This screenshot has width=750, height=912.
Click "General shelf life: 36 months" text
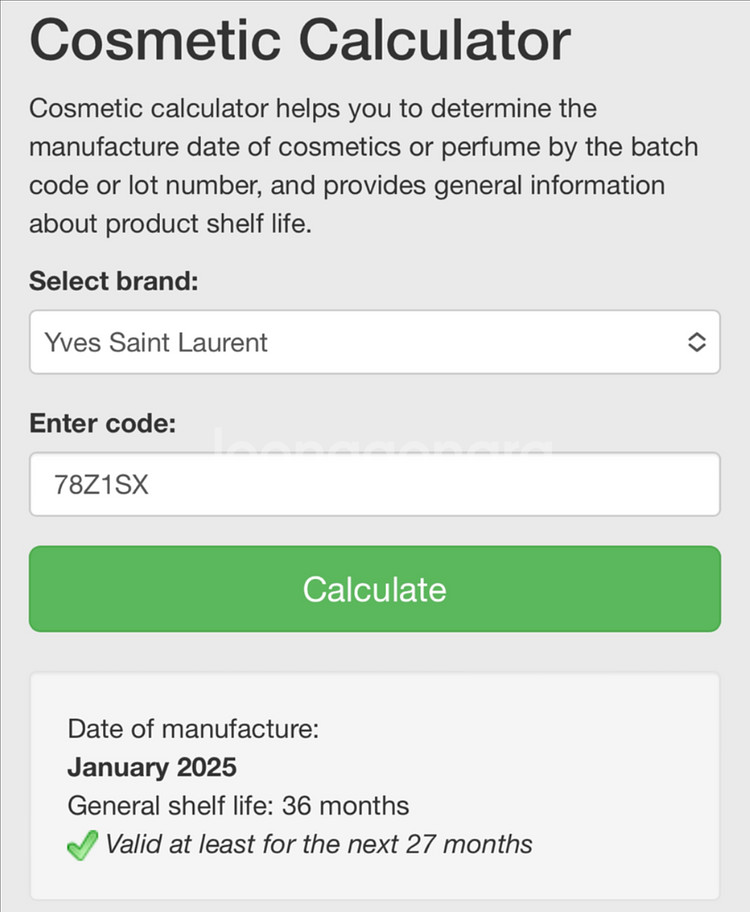click(238, 805)
